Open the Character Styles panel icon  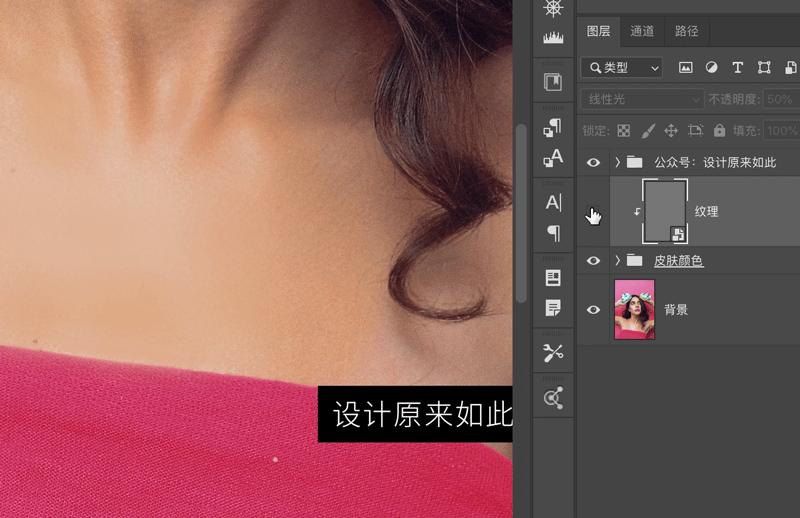[553, 158]
